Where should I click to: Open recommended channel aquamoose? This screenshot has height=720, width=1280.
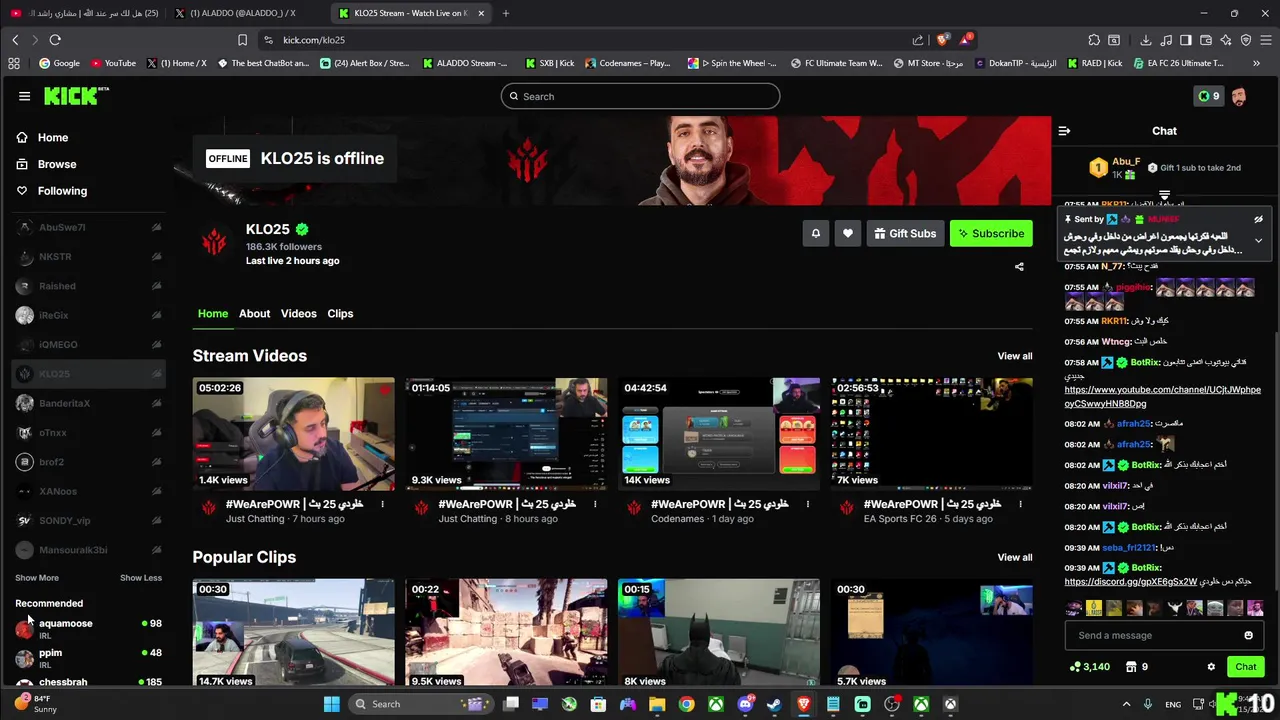[88, 628]
